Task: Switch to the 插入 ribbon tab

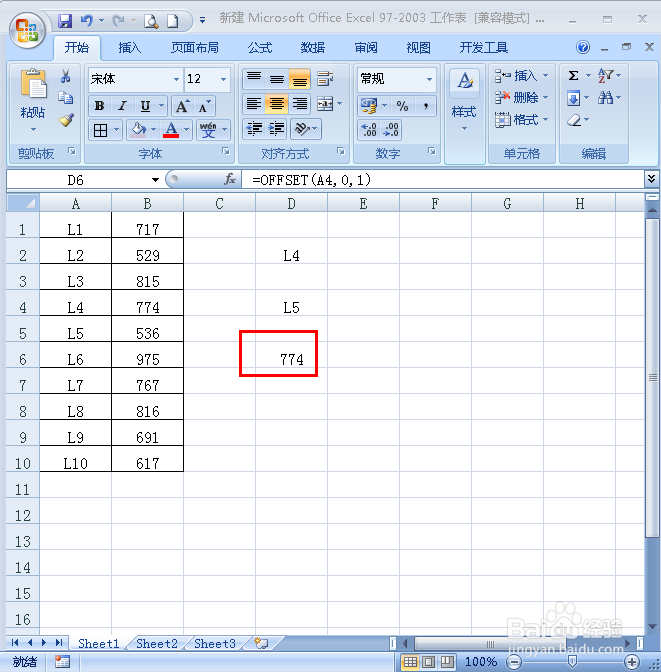Action: tap(129, 48)
